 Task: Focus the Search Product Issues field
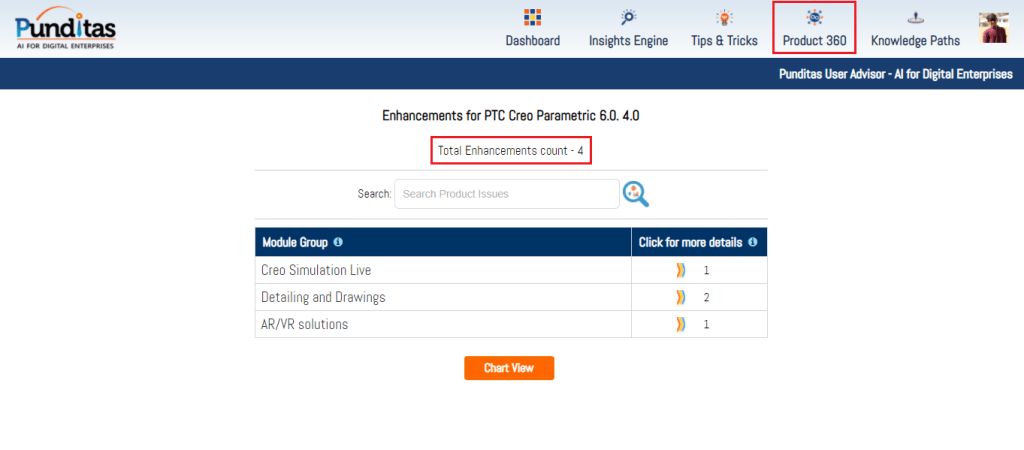click(507, 194)
